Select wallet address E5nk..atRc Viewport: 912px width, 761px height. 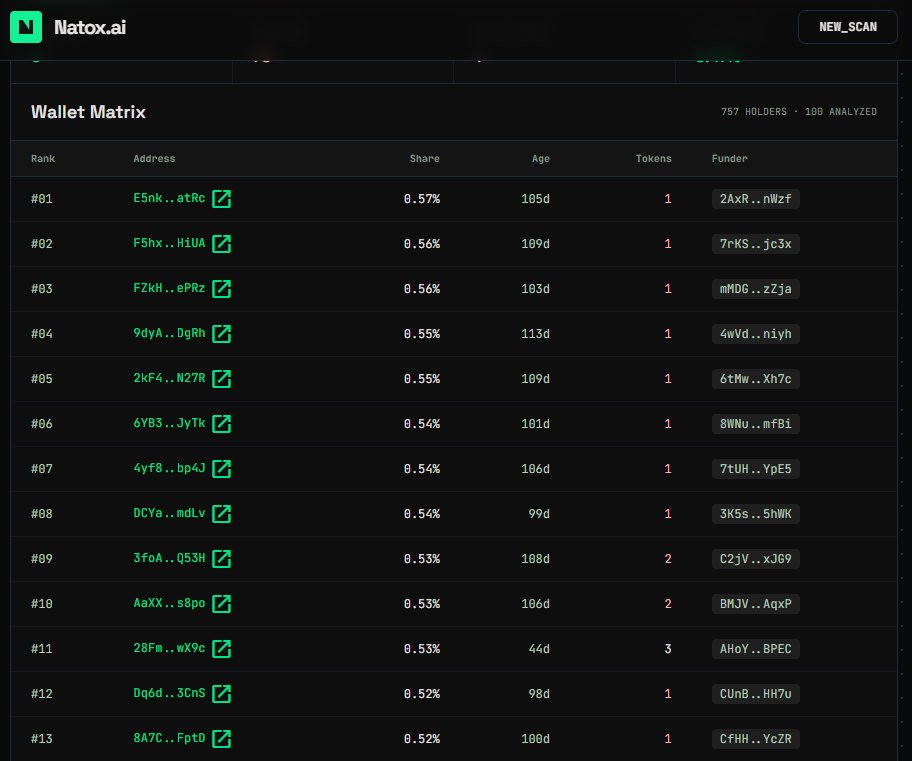click(169, 198)
